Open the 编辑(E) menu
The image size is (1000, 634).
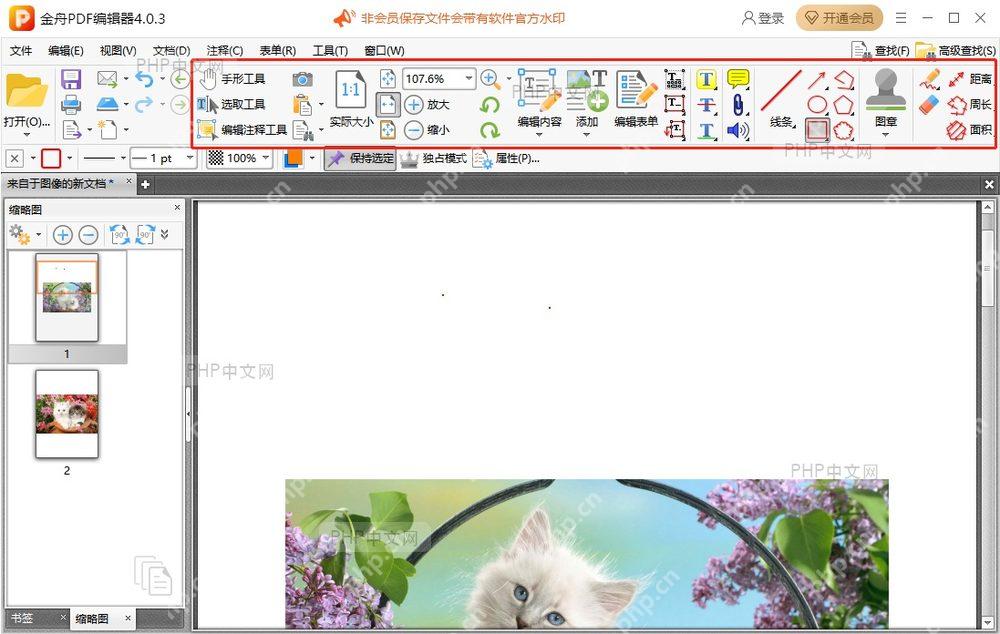pyautogui.click(x=66, y=50)
